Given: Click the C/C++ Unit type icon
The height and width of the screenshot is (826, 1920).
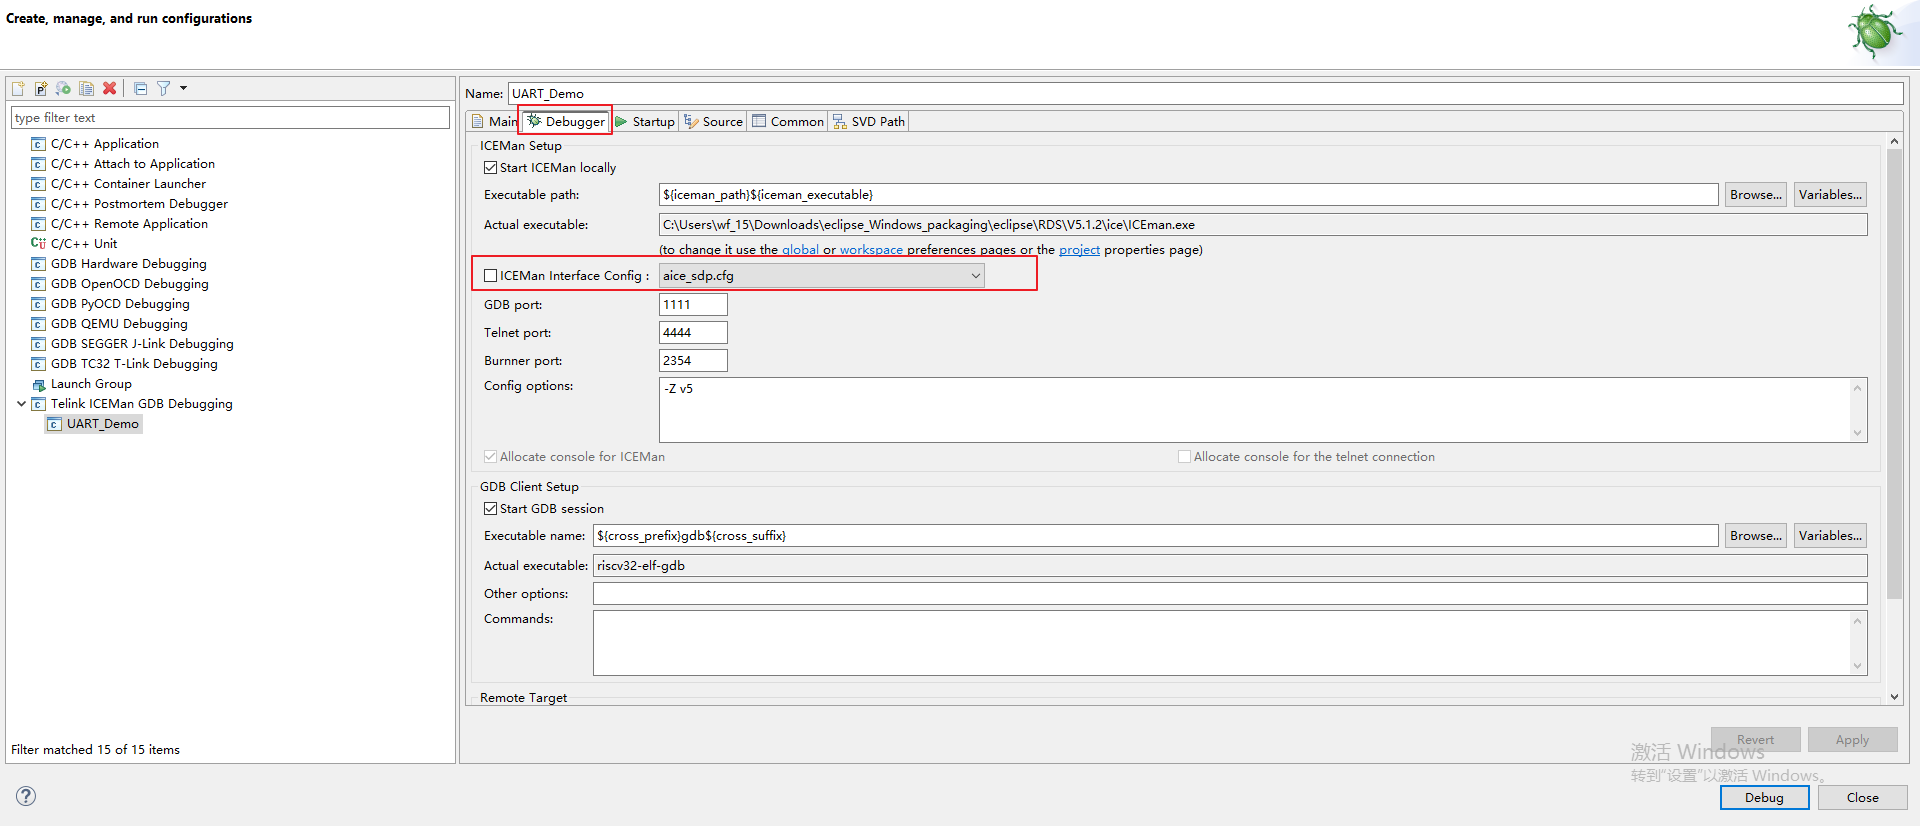Looking at the screenshot, I should 38,244.
